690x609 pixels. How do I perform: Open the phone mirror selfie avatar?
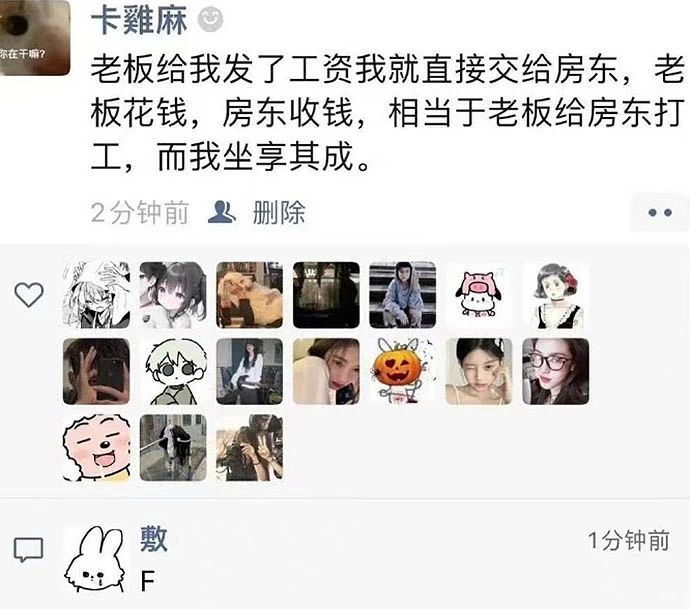pos(96,371)
